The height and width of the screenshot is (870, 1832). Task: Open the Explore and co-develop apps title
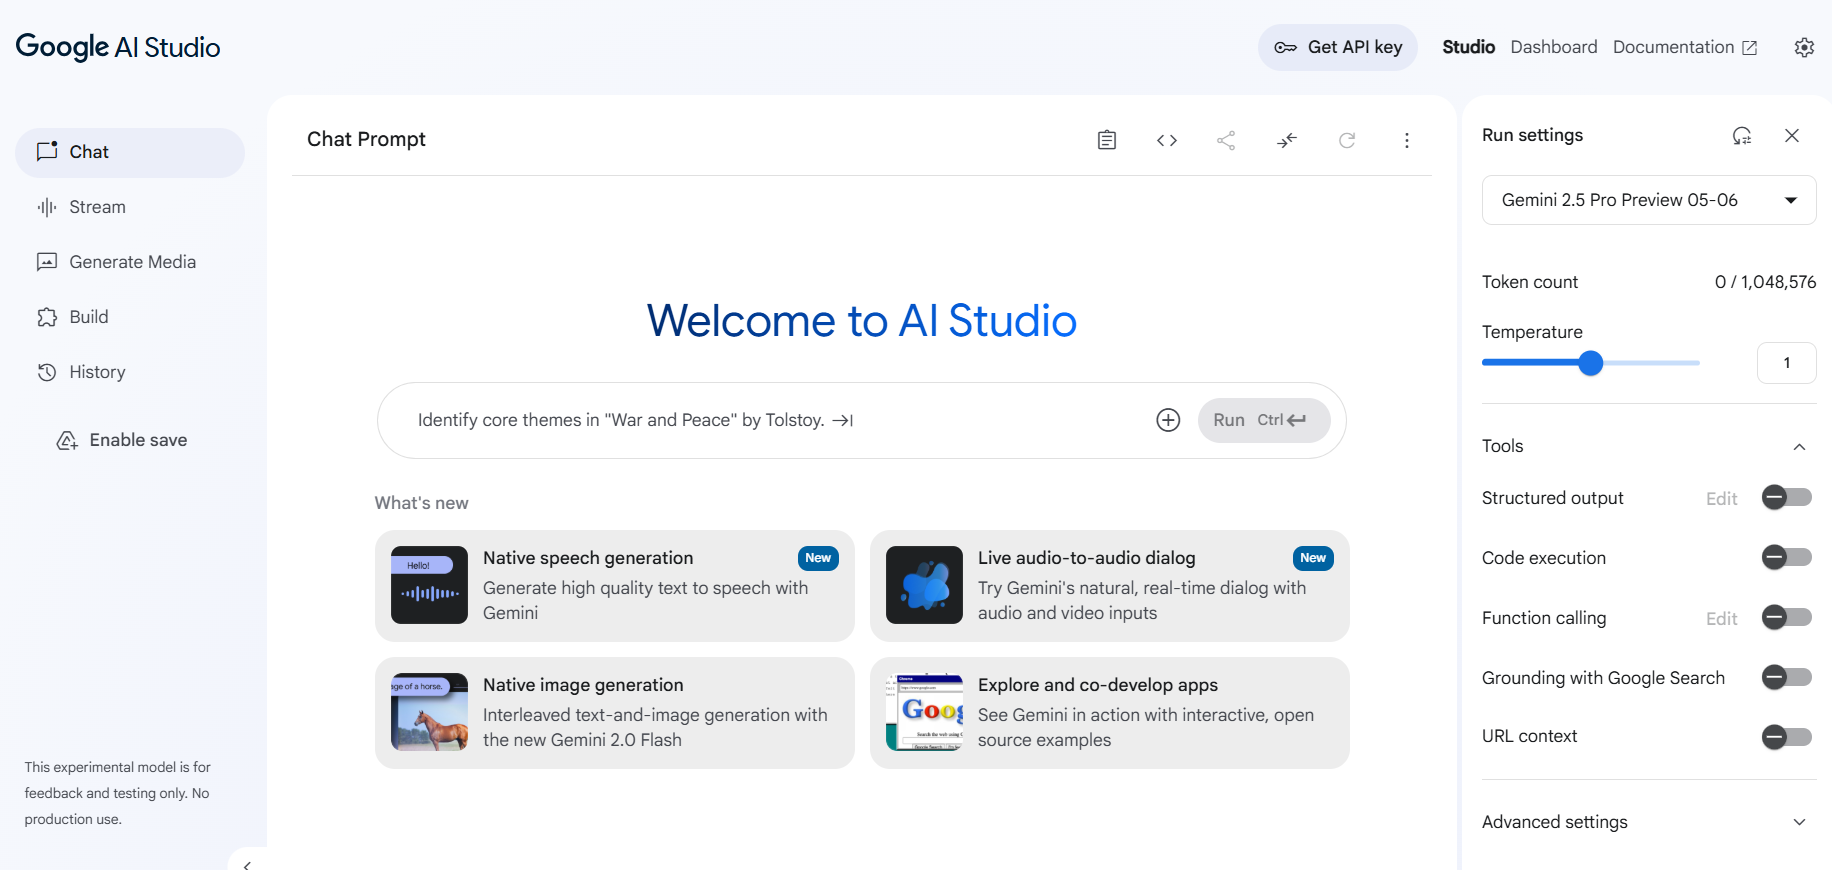coord(1098,685)
